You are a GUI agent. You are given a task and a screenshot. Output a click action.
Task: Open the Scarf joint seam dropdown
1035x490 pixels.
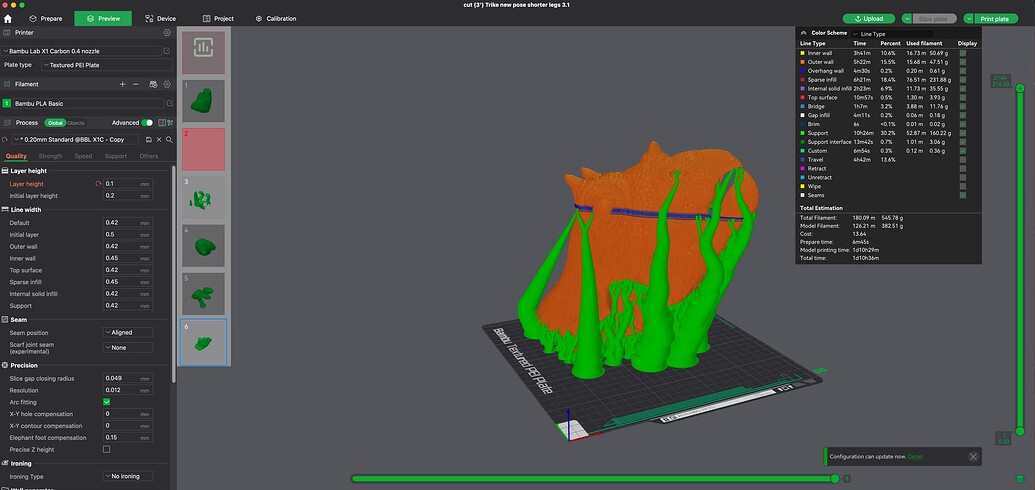click(128, 347)
